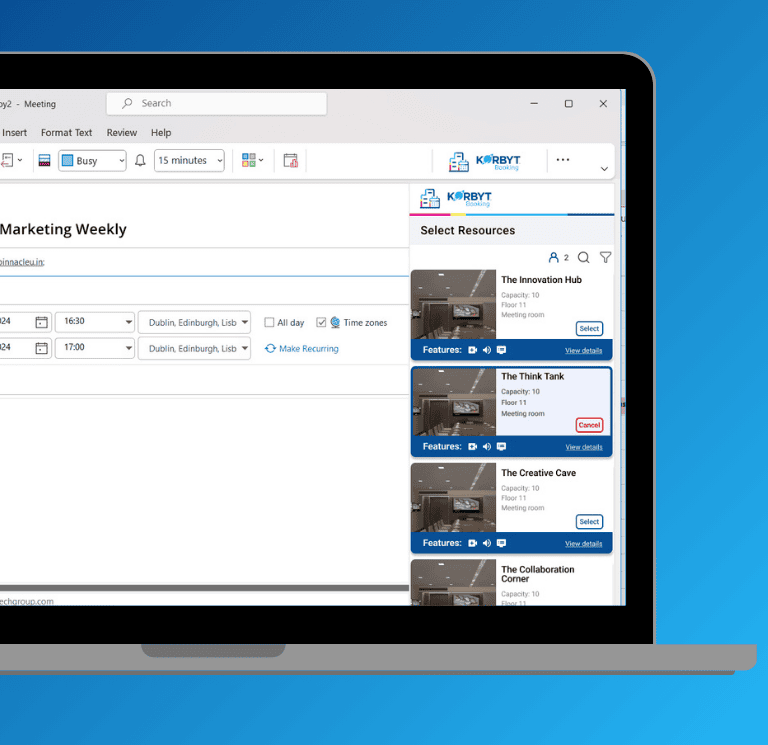768x745 pixels.
Task: Click Innovation Hub video camera feature icon
Action: [x=473, y=350]
